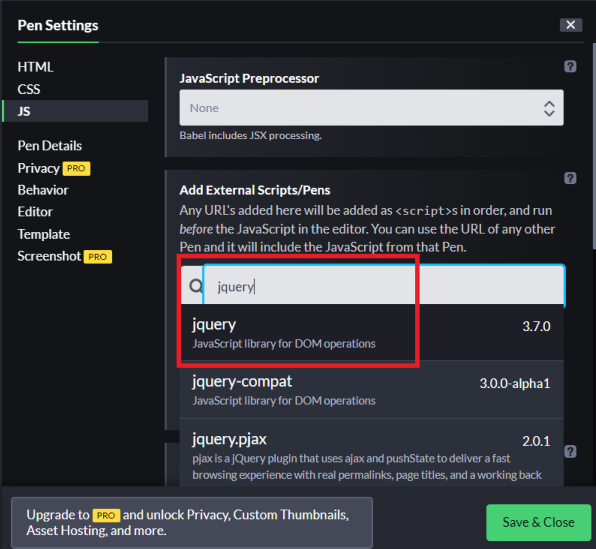Select the jquery-compat search result
This screenshot has height=549, width=596.
(371, 390)
